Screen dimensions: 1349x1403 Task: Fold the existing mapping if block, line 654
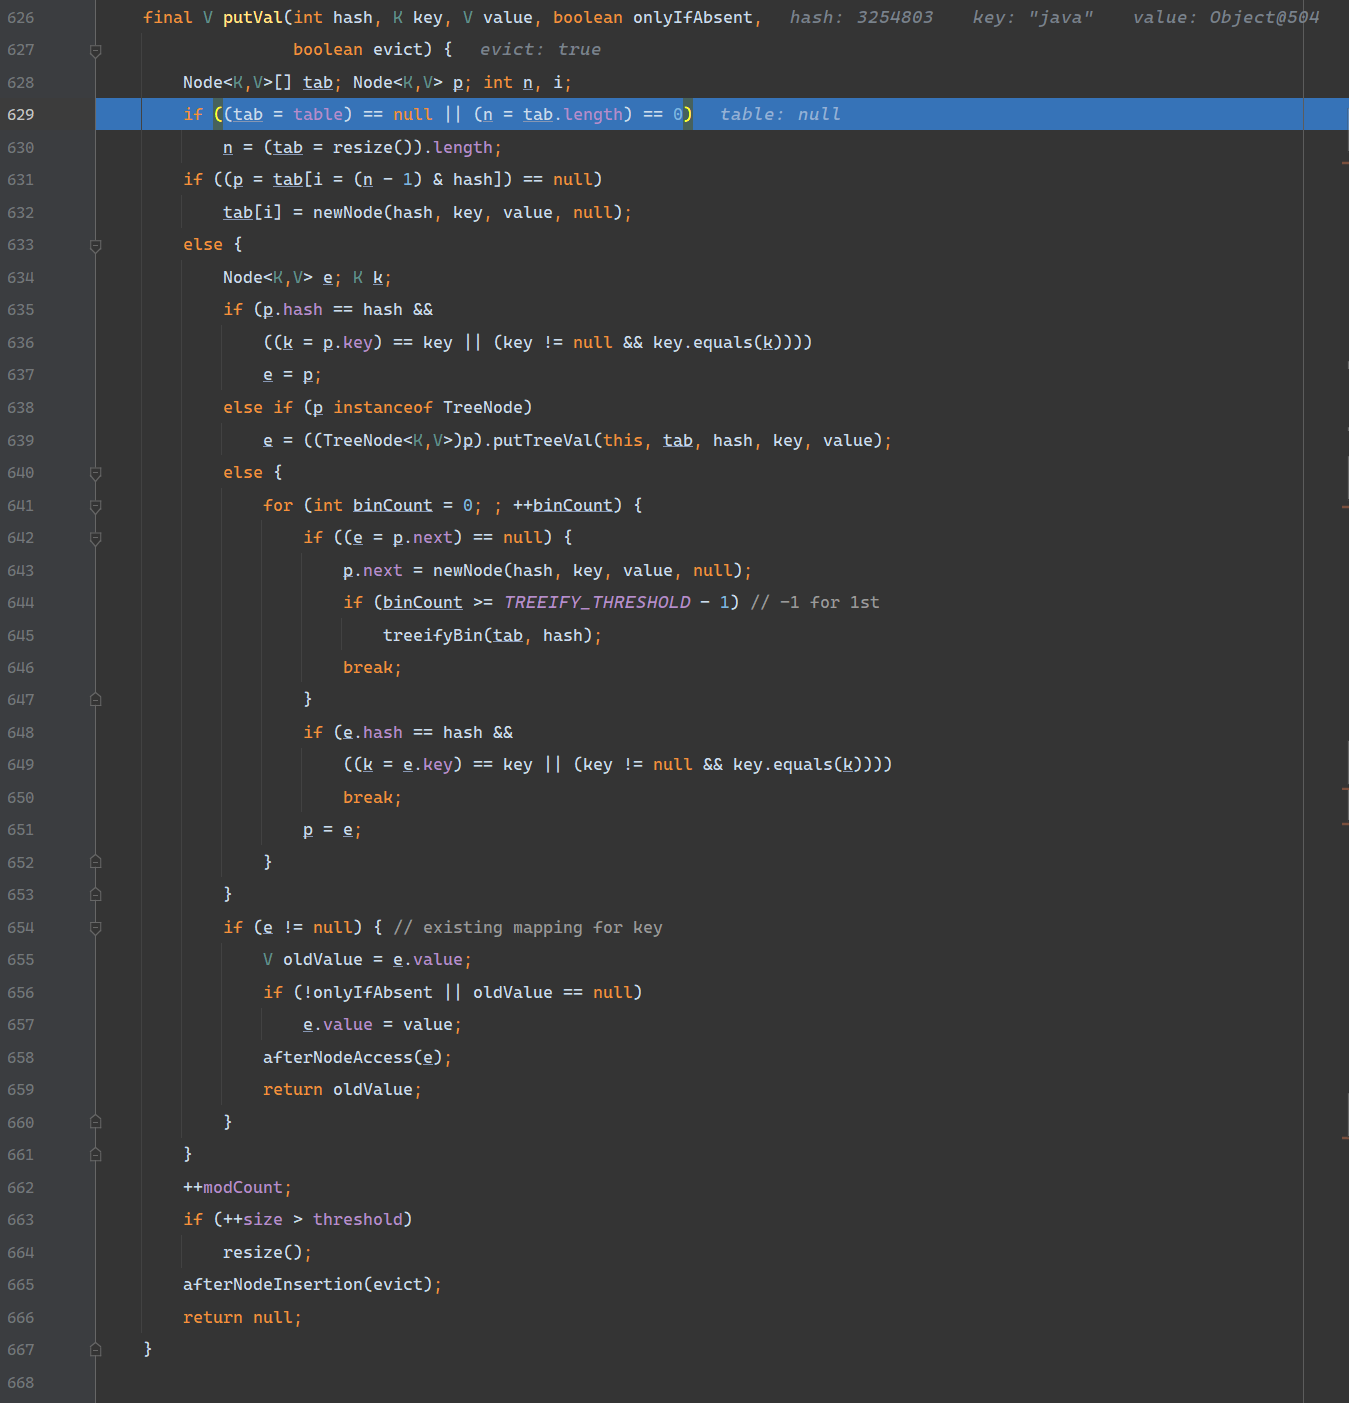tap(95, 928)
